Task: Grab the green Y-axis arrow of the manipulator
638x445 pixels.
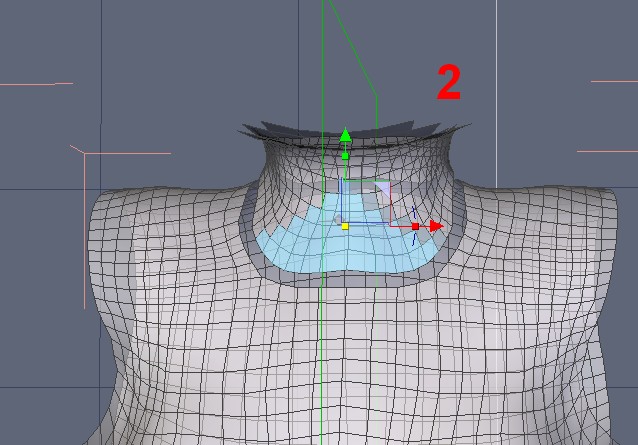Action: (x=345, y=135)
